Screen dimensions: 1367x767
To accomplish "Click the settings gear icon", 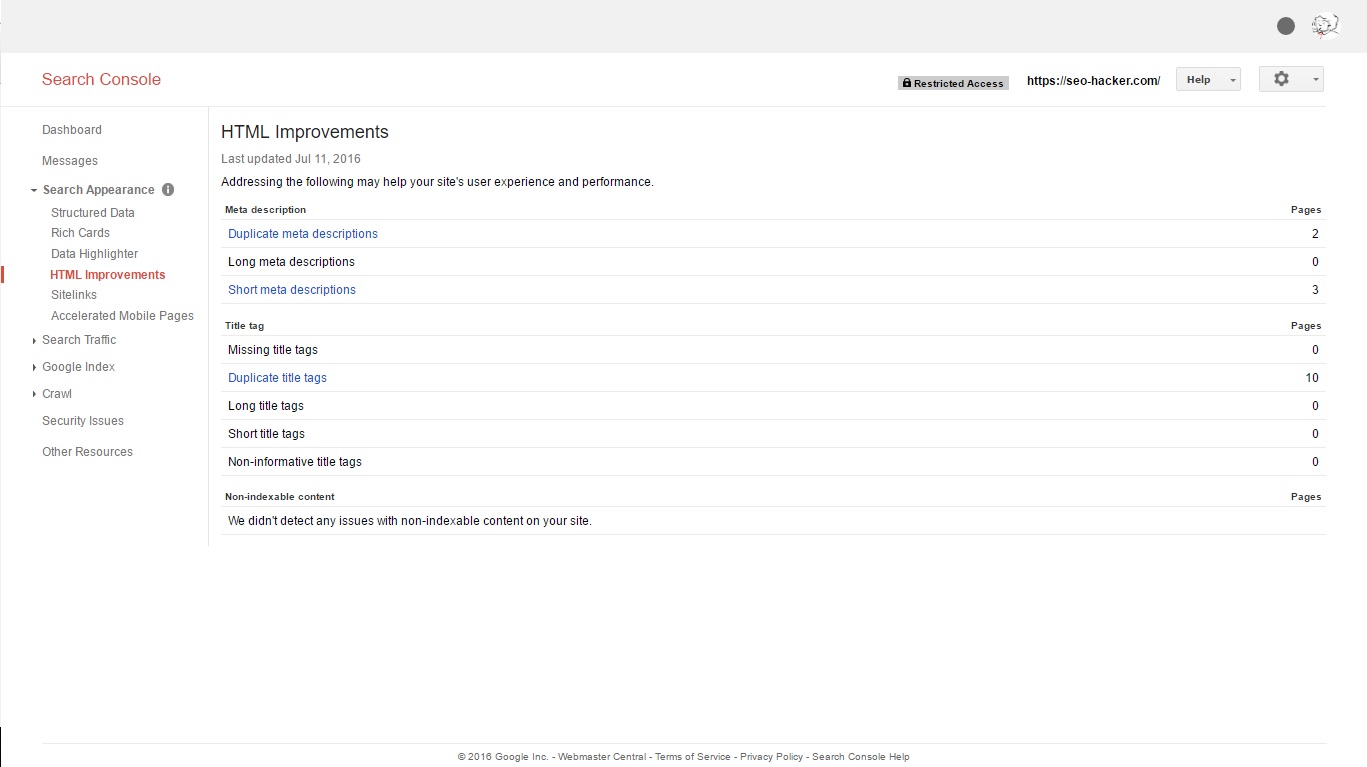I will click(1282, 79).
